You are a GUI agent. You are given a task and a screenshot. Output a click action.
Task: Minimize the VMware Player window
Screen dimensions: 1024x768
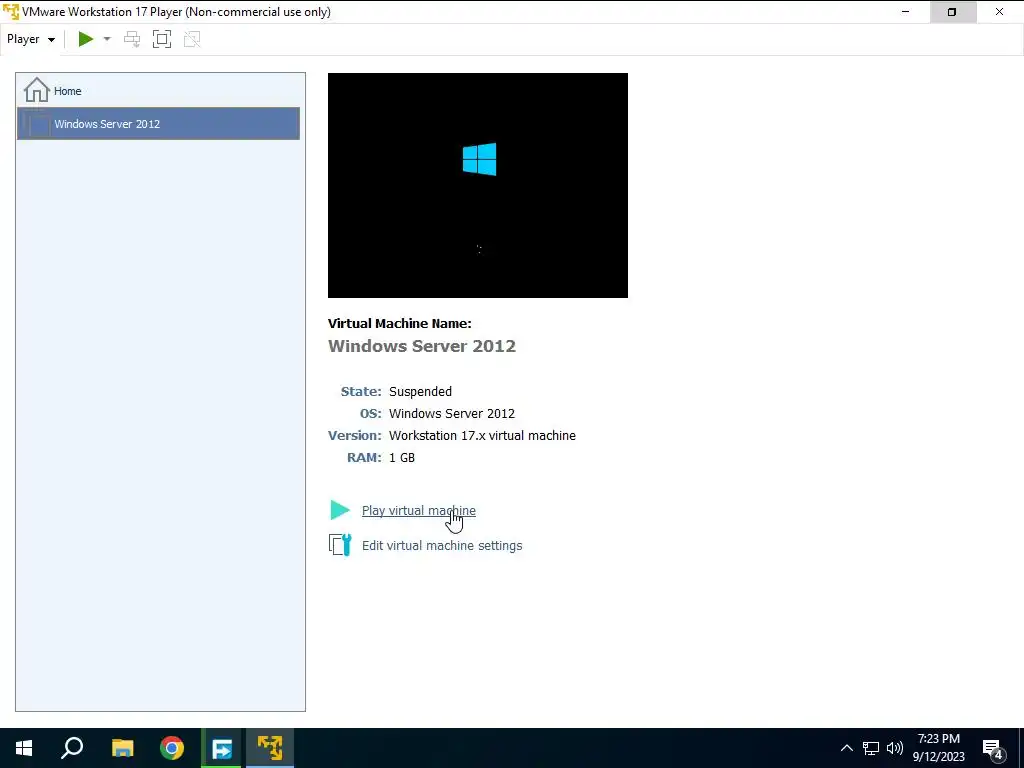[905, 12]
